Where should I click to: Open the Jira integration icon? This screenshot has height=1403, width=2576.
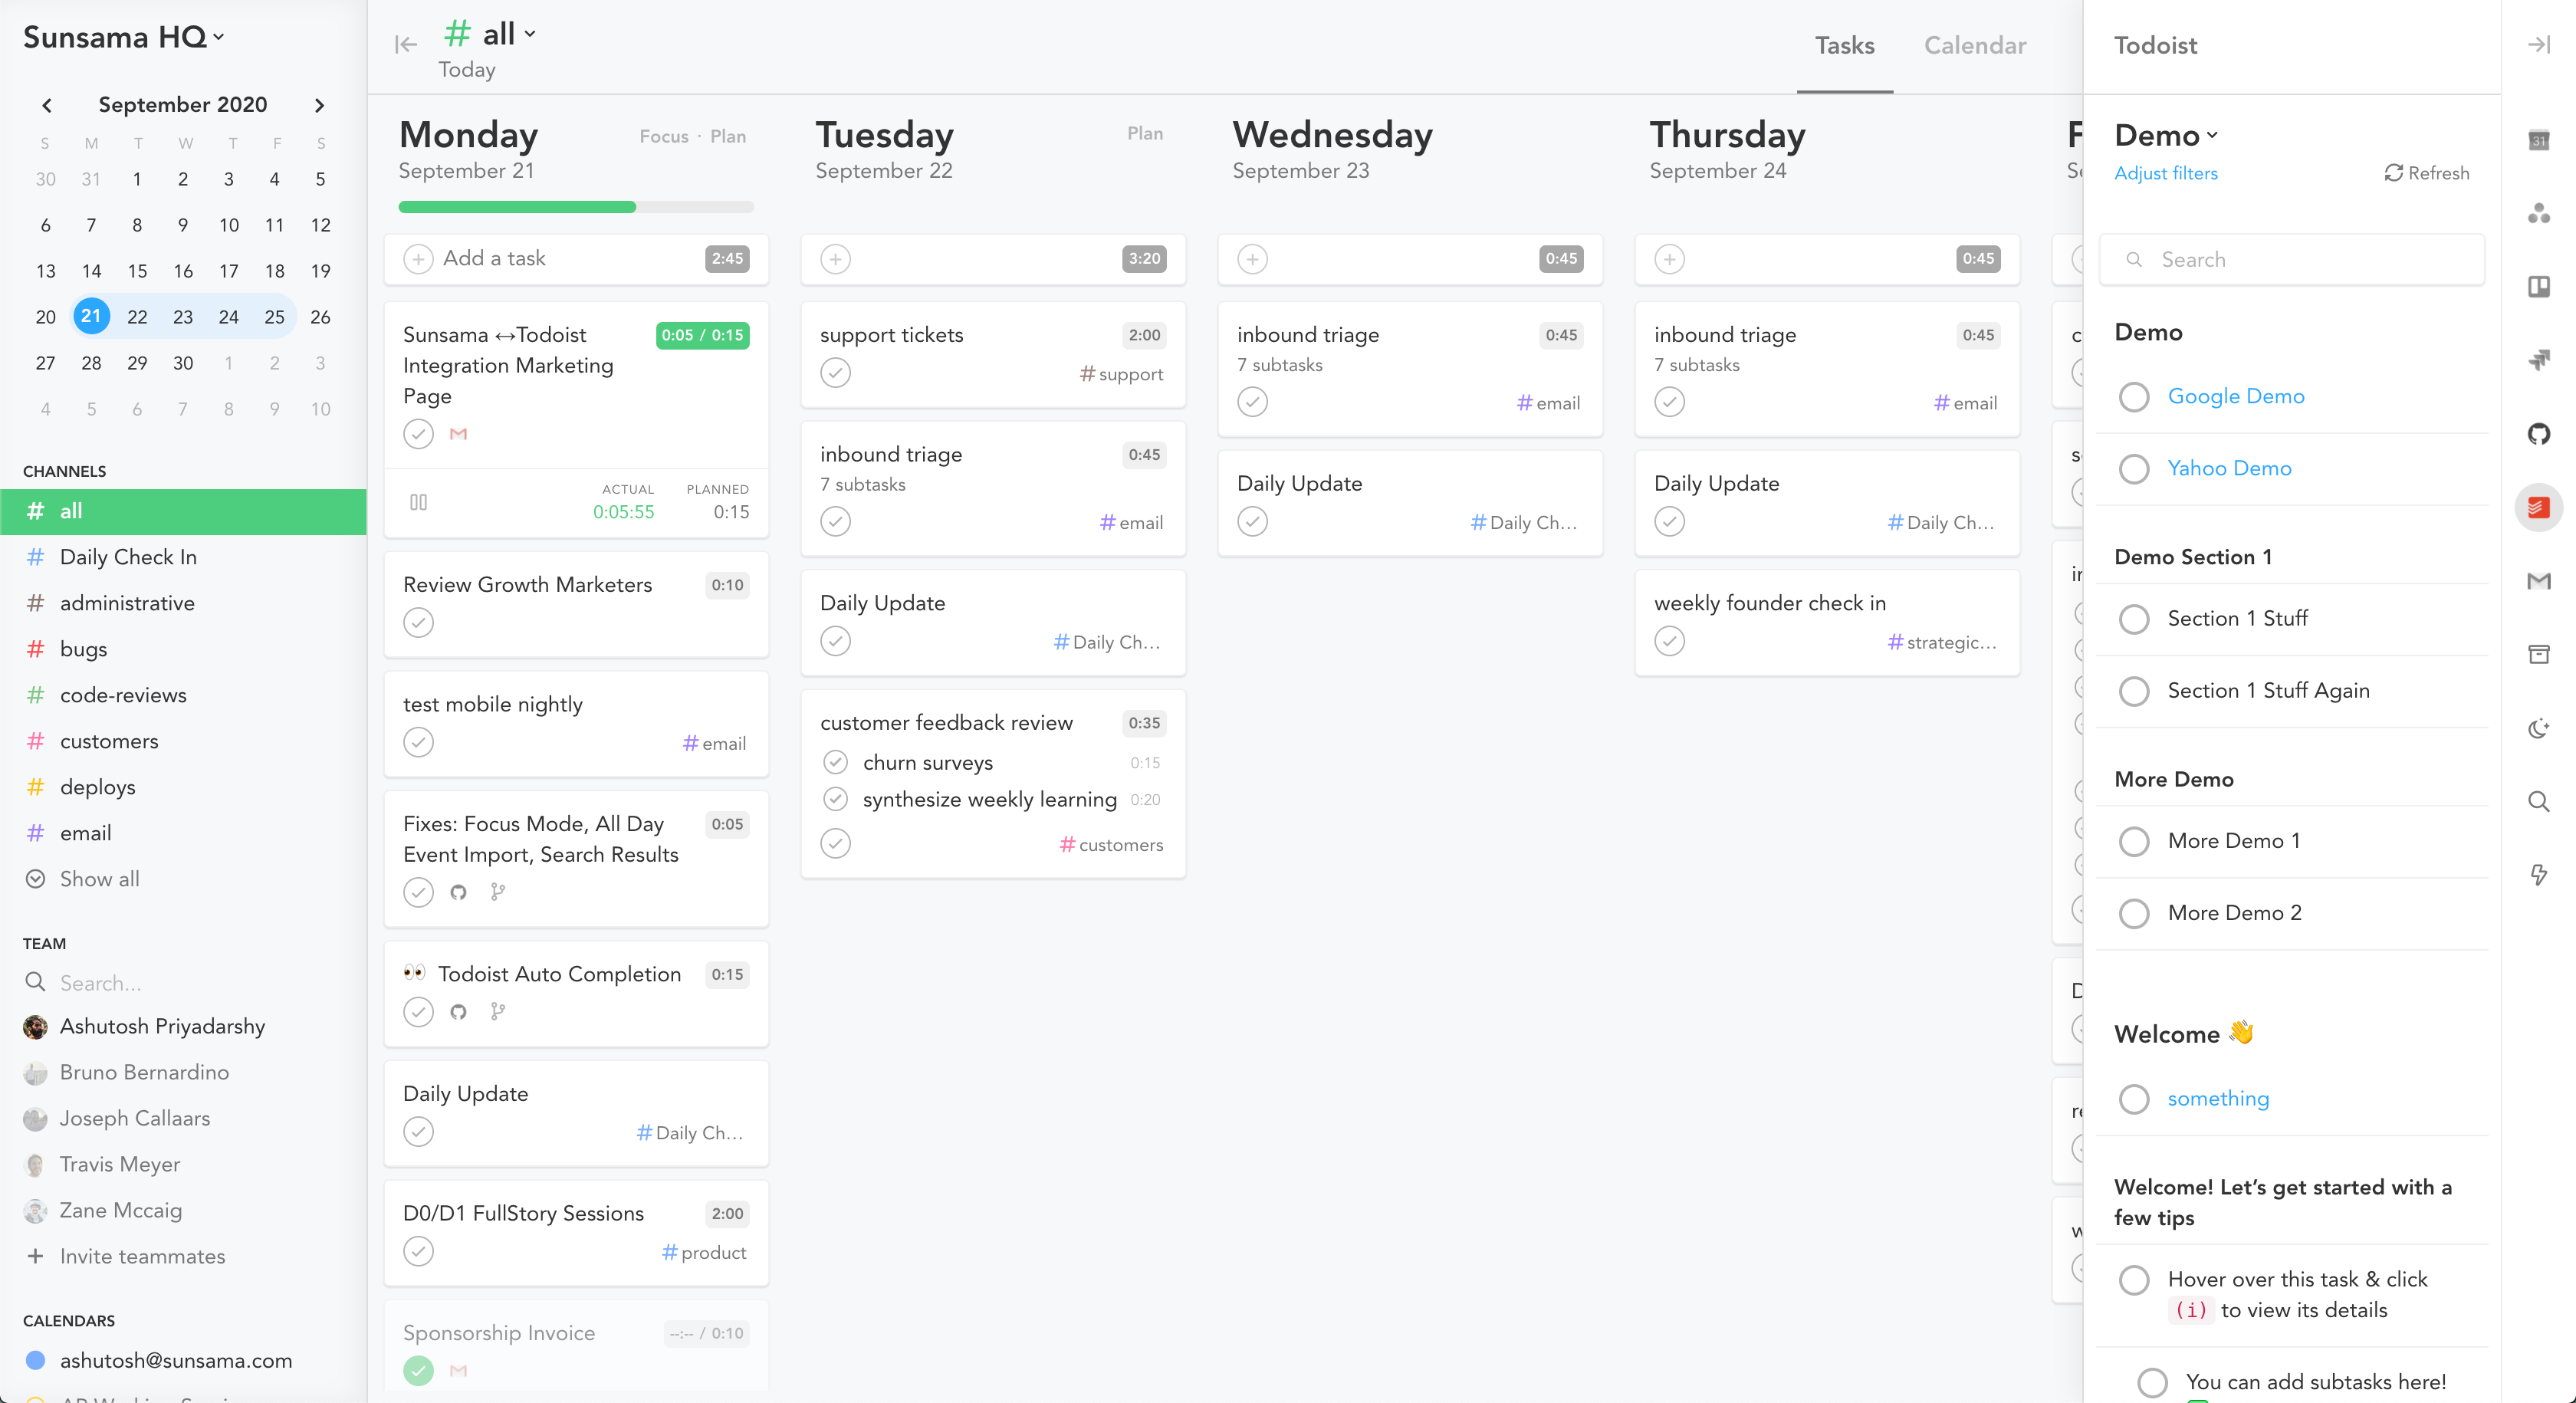point(2538,360)
